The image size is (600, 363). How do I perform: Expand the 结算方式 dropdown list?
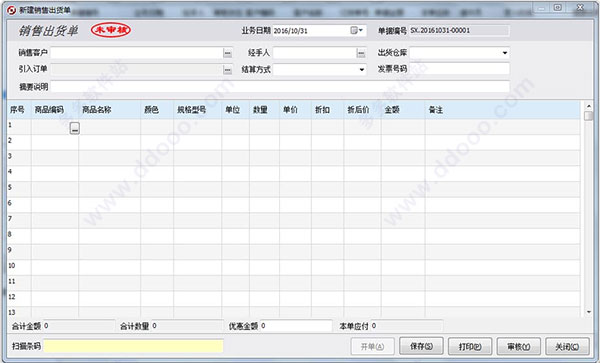(362, 70)
